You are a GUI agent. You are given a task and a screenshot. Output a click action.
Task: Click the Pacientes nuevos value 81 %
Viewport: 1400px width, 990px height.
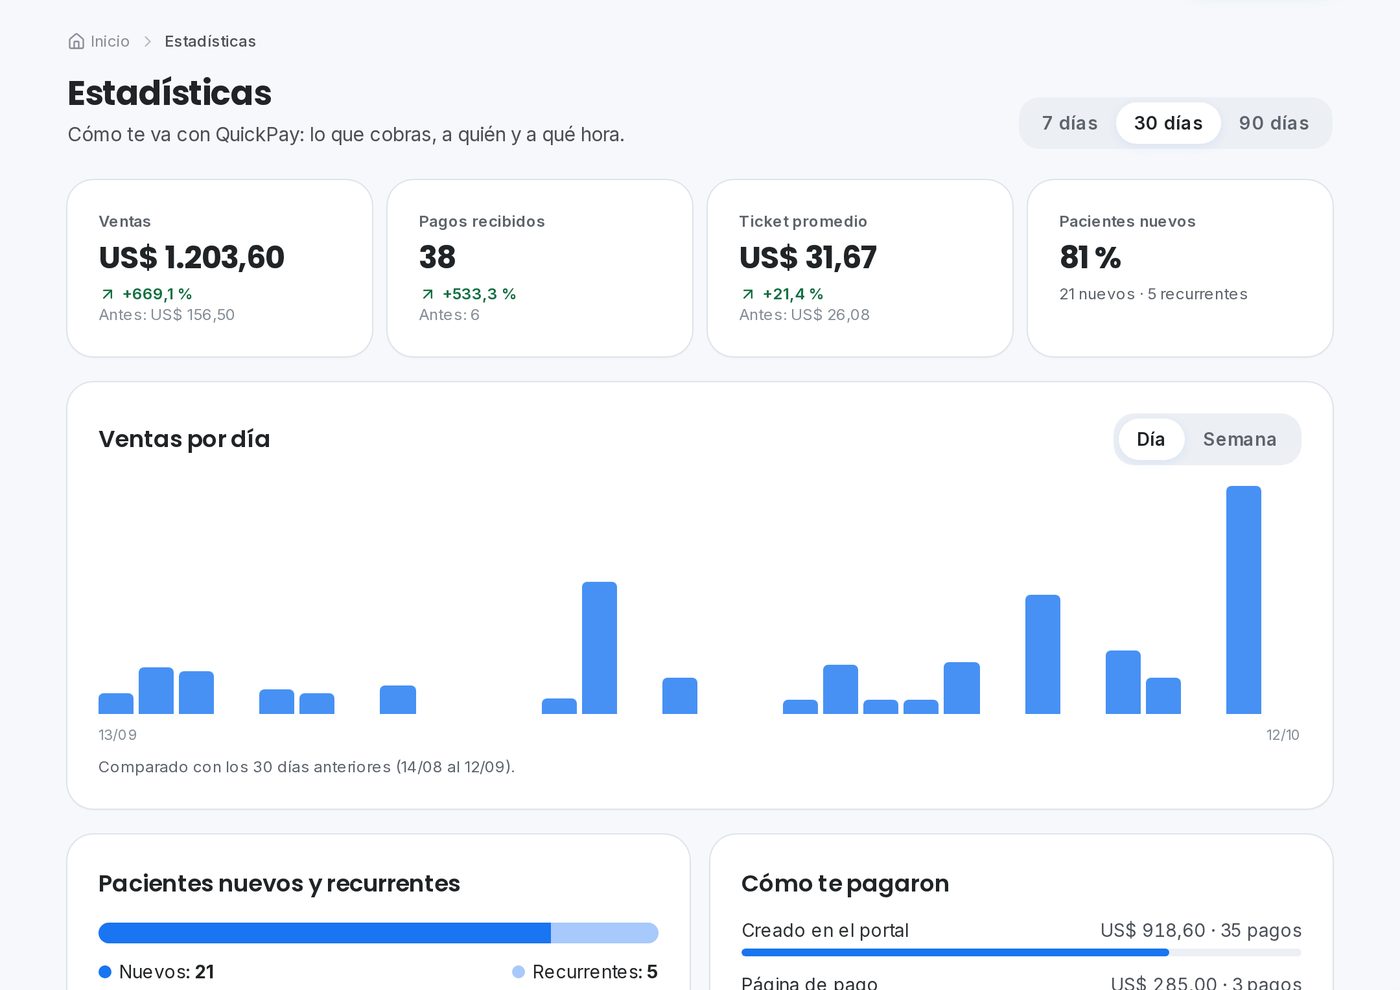pyautogui.click(x=1090, y=257)
